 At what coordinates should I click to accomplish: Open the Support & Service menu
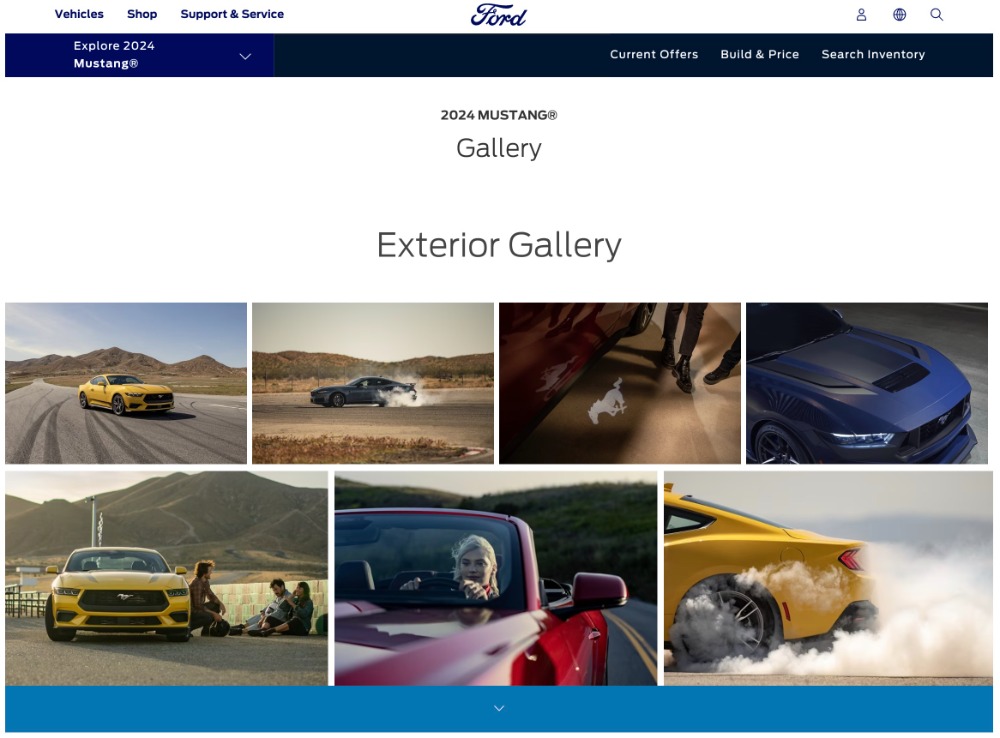click(x=232, y=14)
